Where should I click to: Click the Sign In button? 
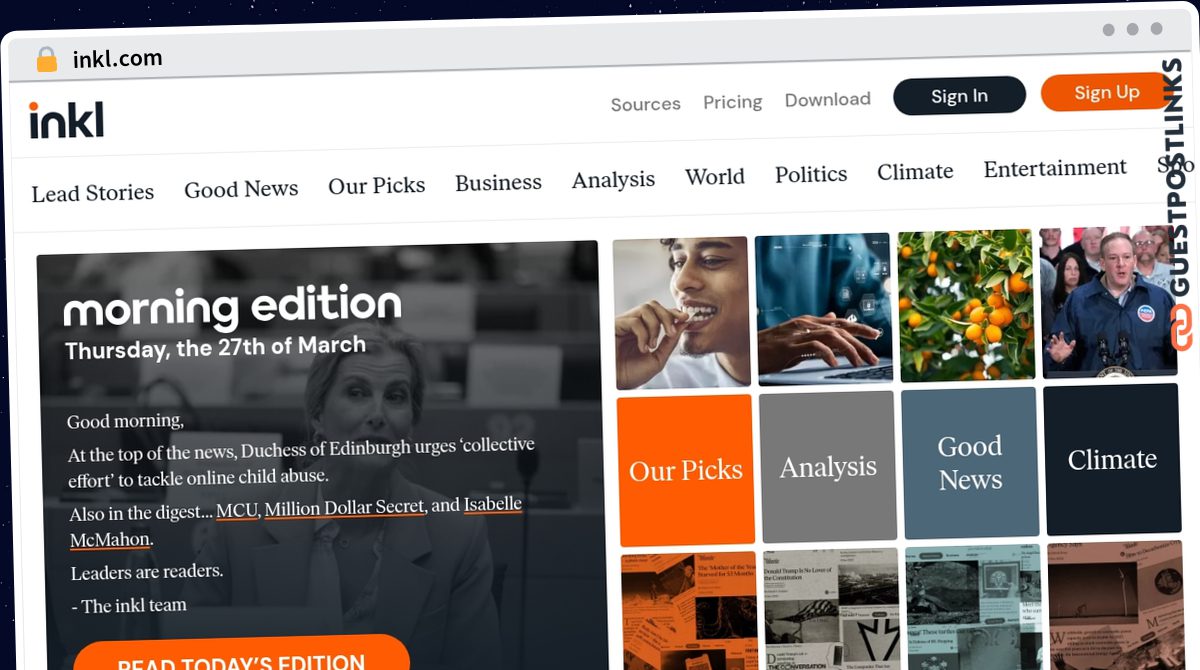tap(959, 96)
